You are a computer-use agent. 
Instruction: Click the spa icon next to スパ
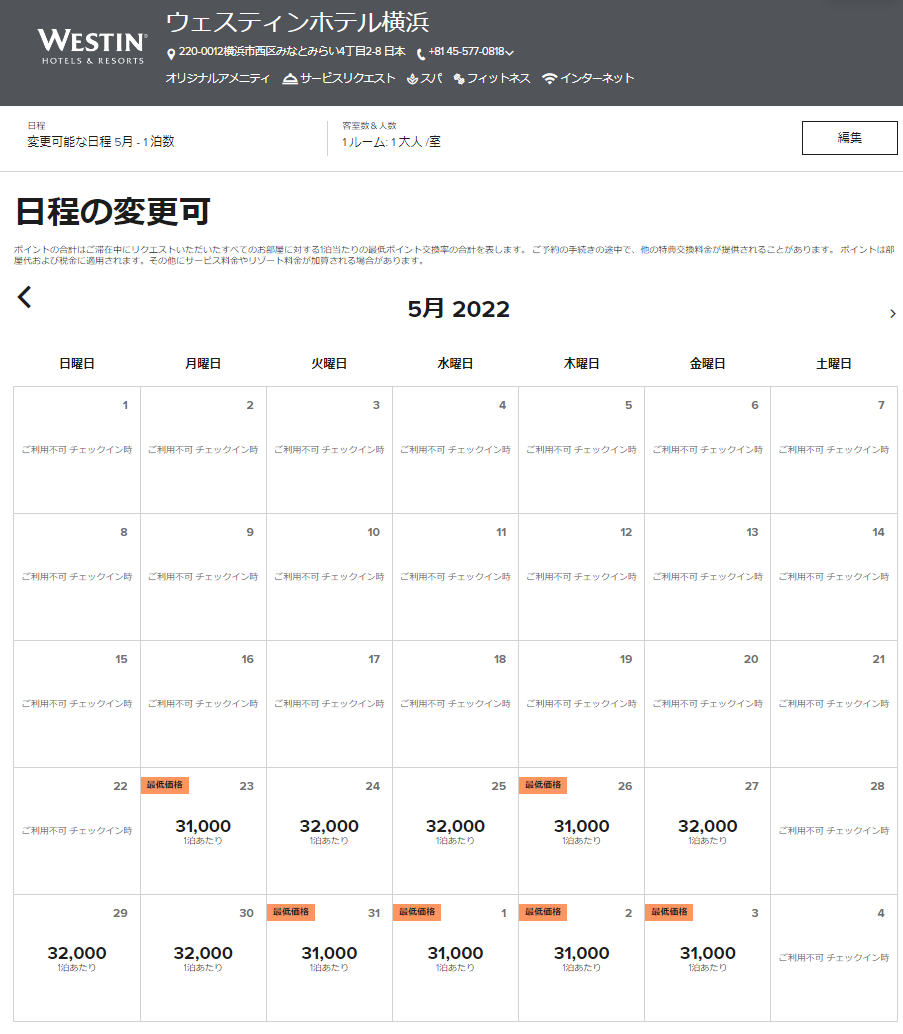click(x=412, y=79)
